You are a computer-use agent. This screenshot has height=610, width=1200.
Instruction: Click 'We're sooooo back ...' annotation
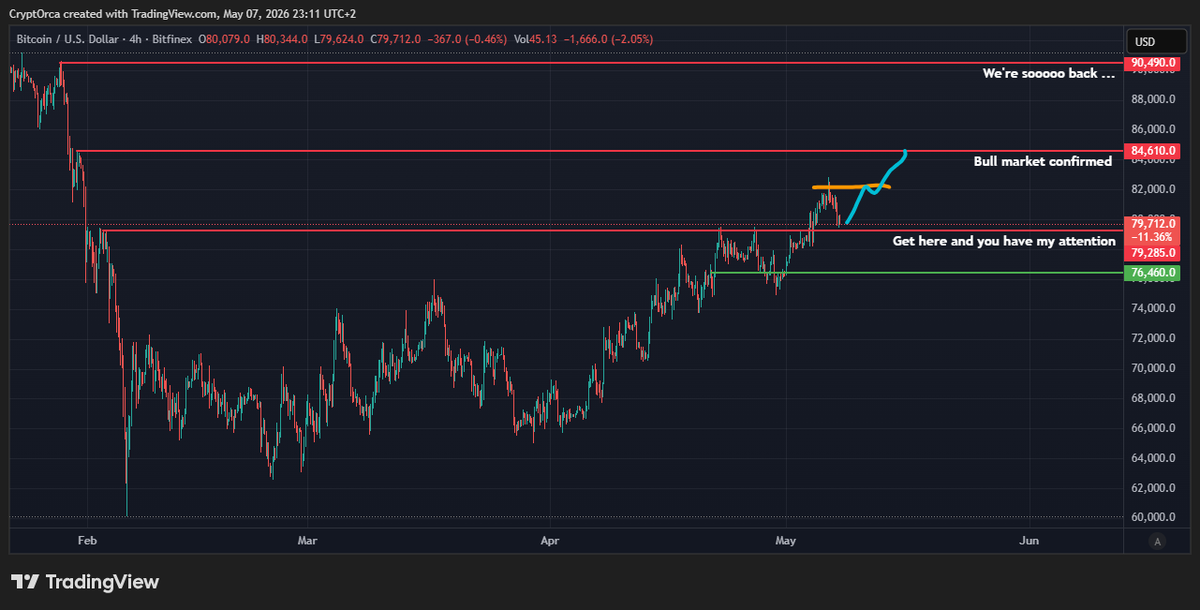[1048, 73]
